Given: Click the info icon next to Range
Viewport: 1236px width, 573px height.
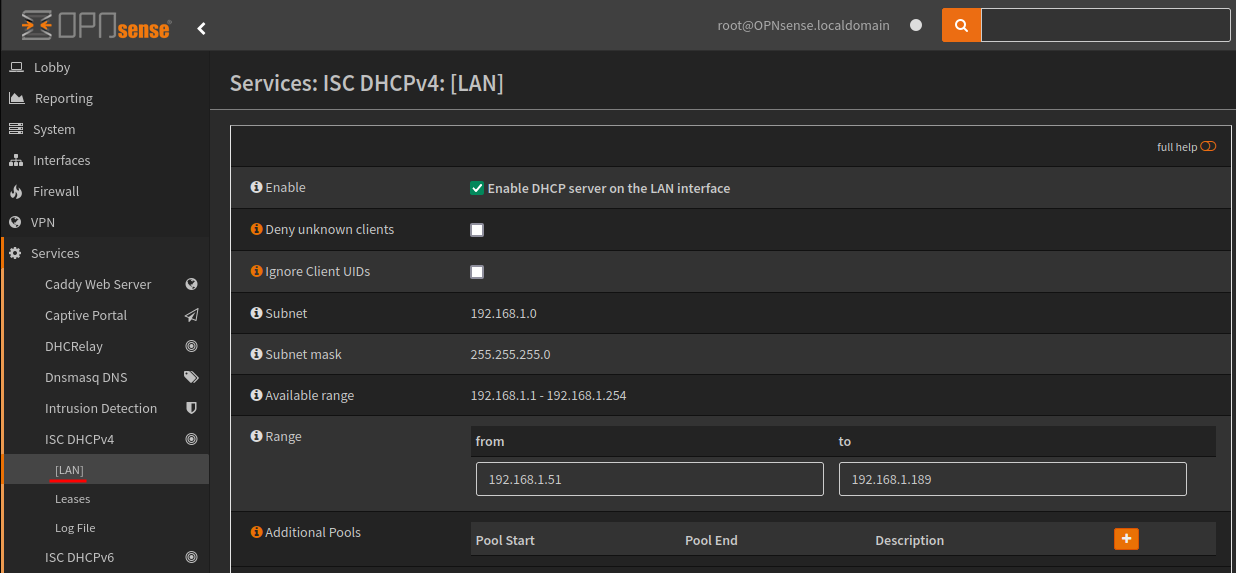Looking at the screenshot, I should pyautogui.click(x=256, y=436).
